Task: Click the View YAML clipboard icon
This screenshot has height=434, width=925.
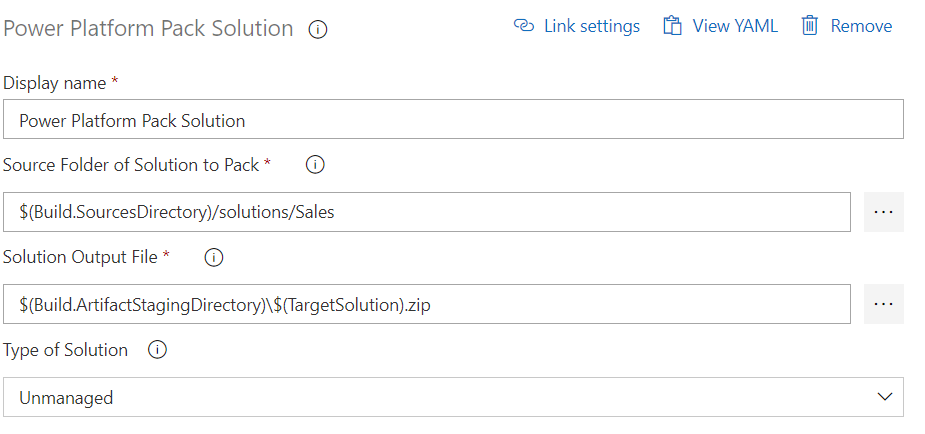Action: click(x=672, y=26)
